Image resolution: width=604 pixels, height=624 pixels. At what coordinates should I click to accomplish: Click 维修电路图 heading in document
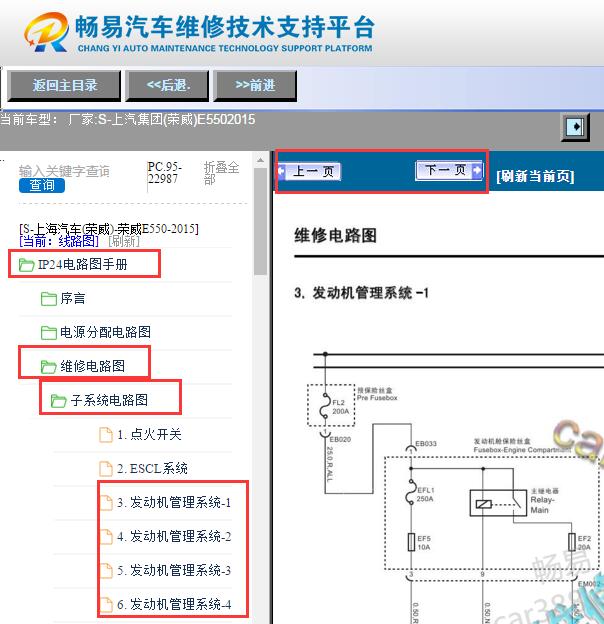[335, 236]
